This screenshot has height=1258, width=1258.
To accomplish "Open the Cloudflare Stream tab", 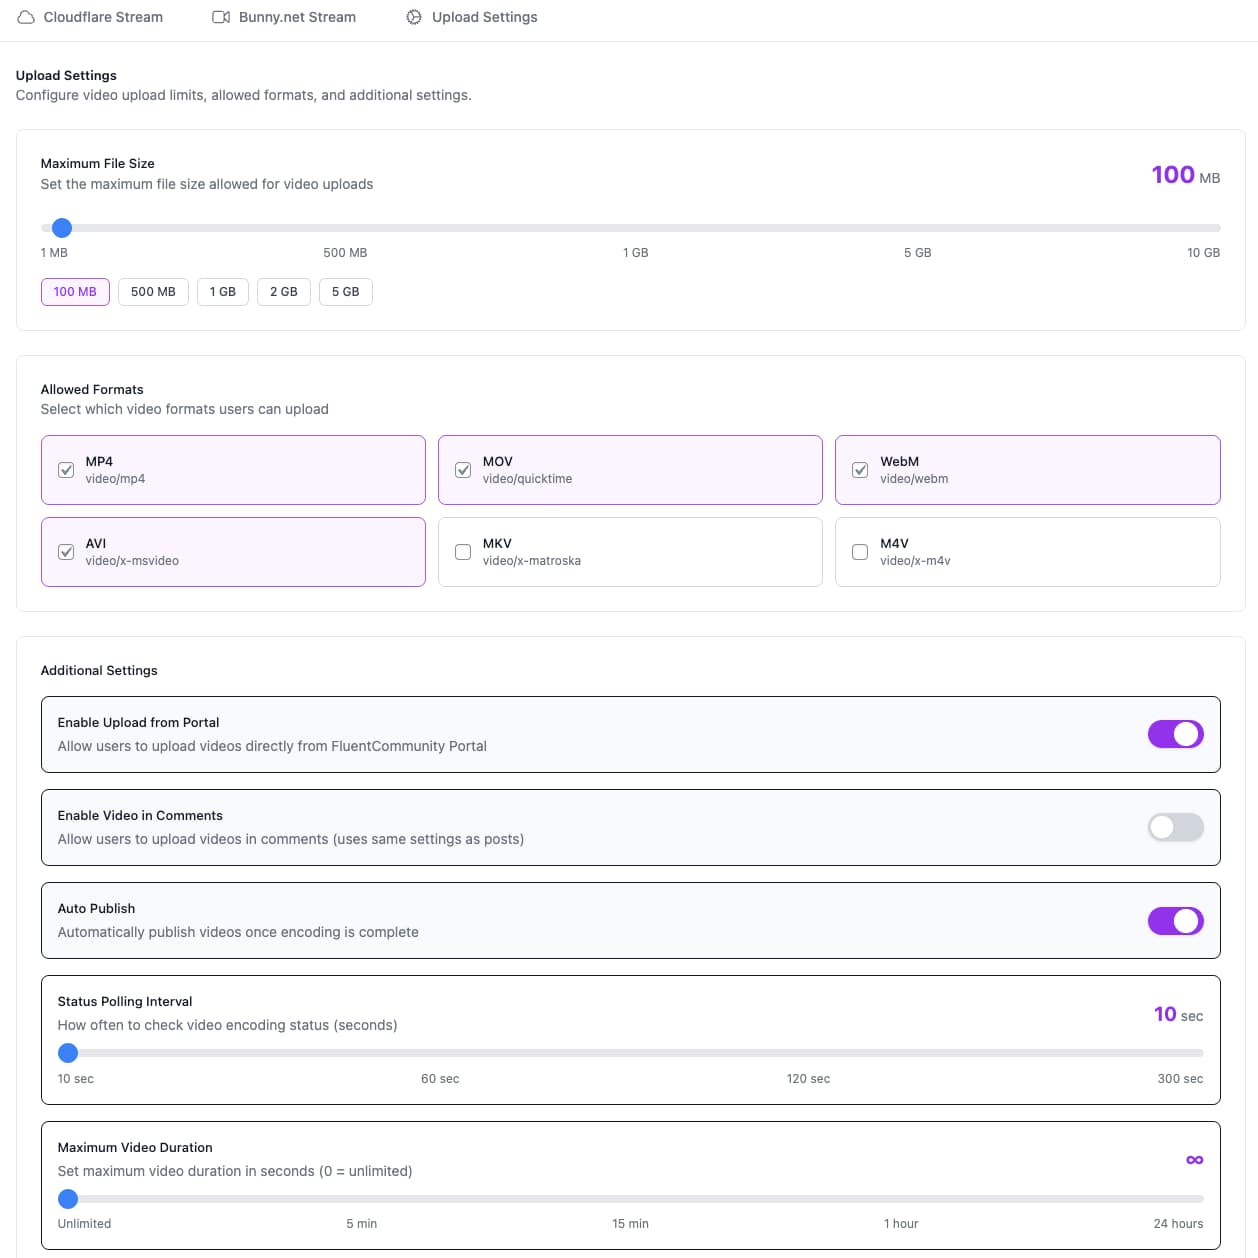I will [x=90, y=16].
